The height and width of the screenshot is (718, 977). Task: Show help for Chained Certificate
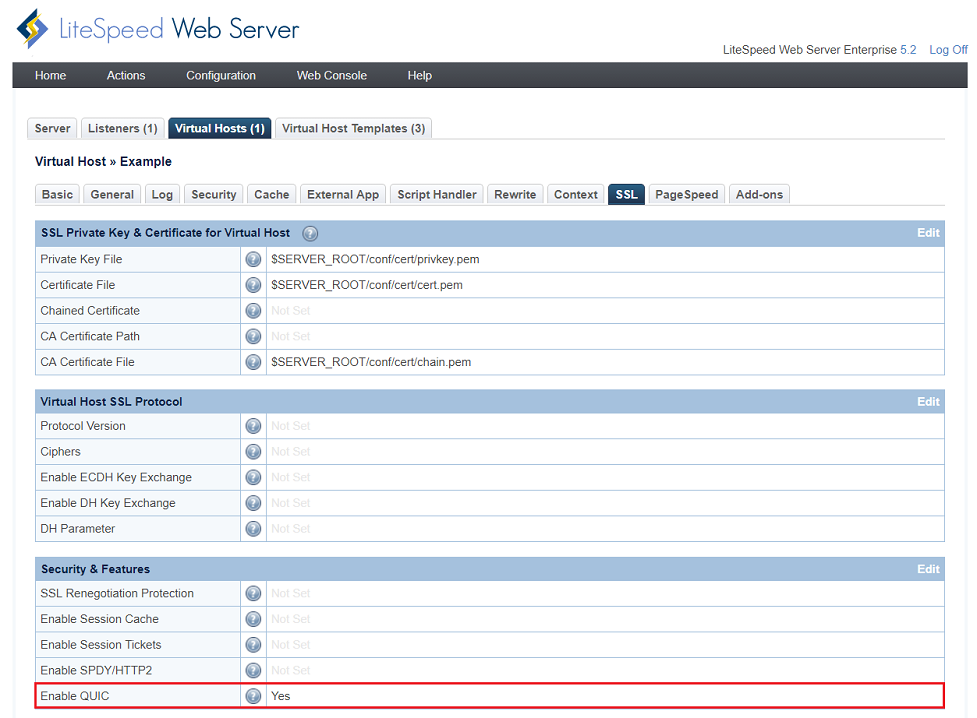253,310
